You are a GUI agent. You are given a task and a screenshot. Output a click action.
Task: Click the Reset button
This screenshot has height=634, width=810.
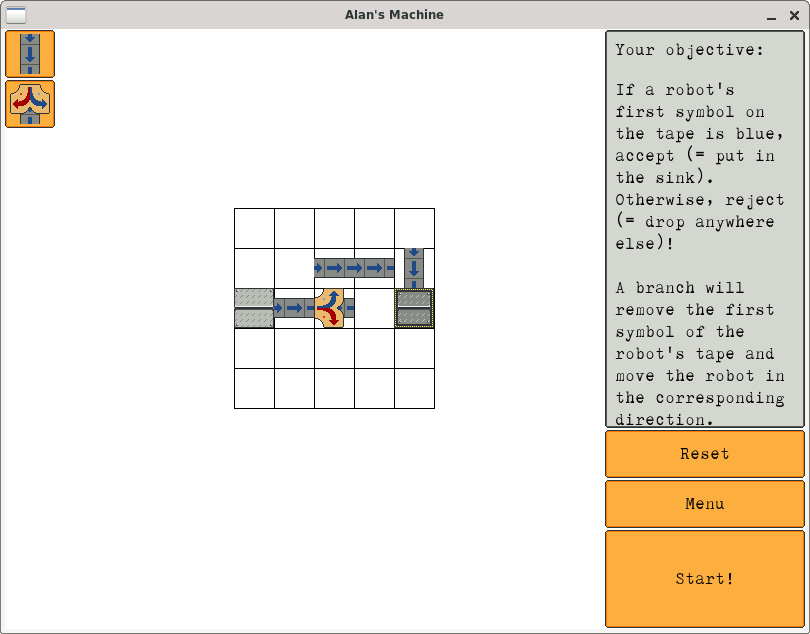(x=705, y=454)
